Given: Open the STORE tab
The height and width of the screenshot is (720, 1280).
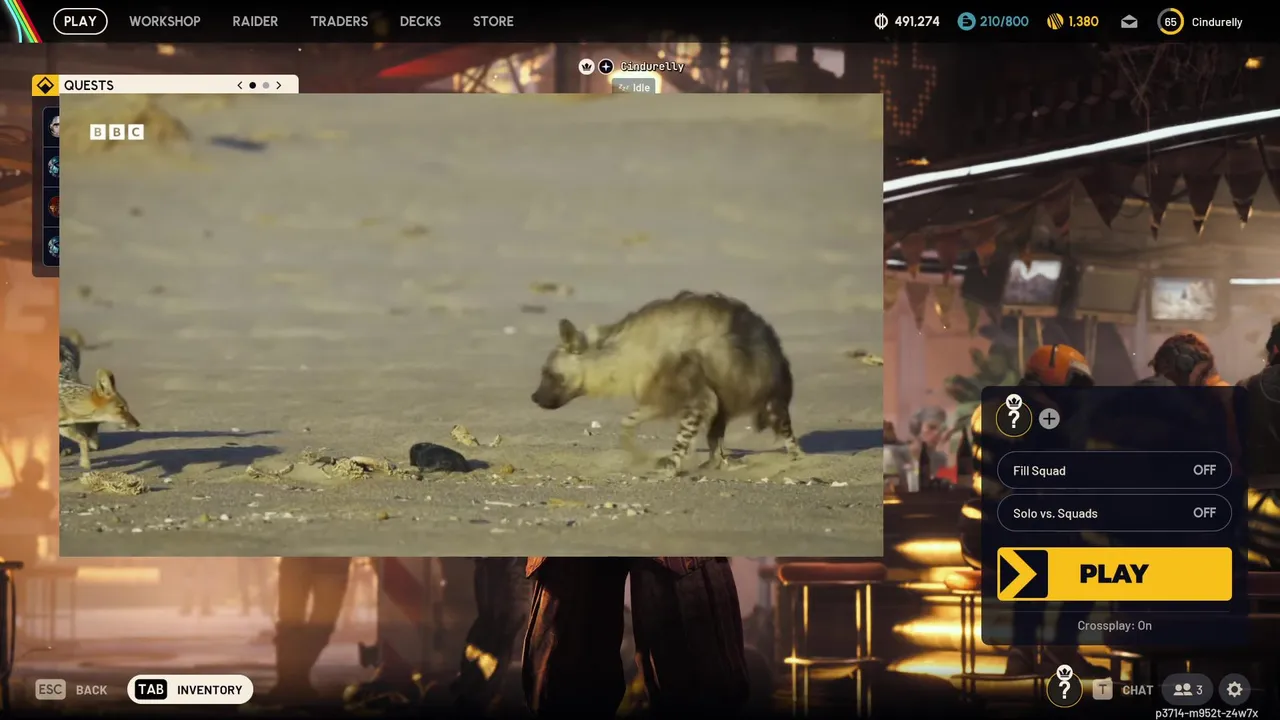Looking at the screenshot, I should [493, 21].
